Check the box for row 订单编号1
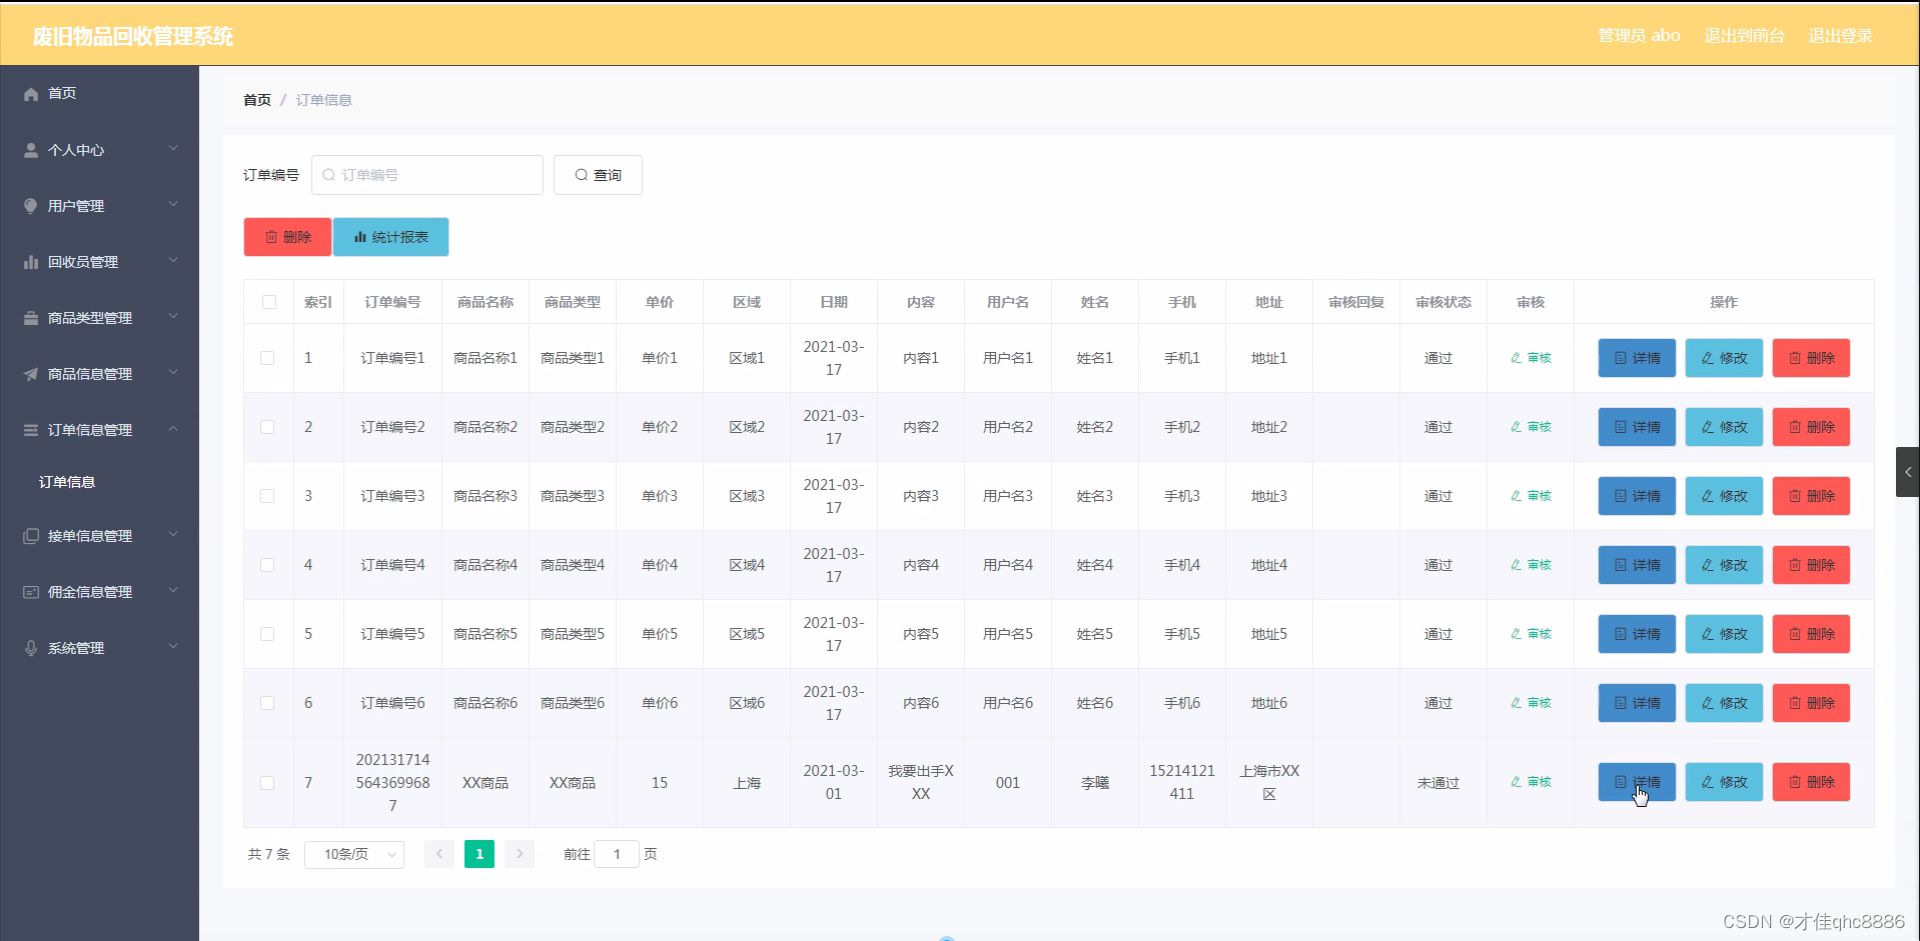 pos(267,358)
